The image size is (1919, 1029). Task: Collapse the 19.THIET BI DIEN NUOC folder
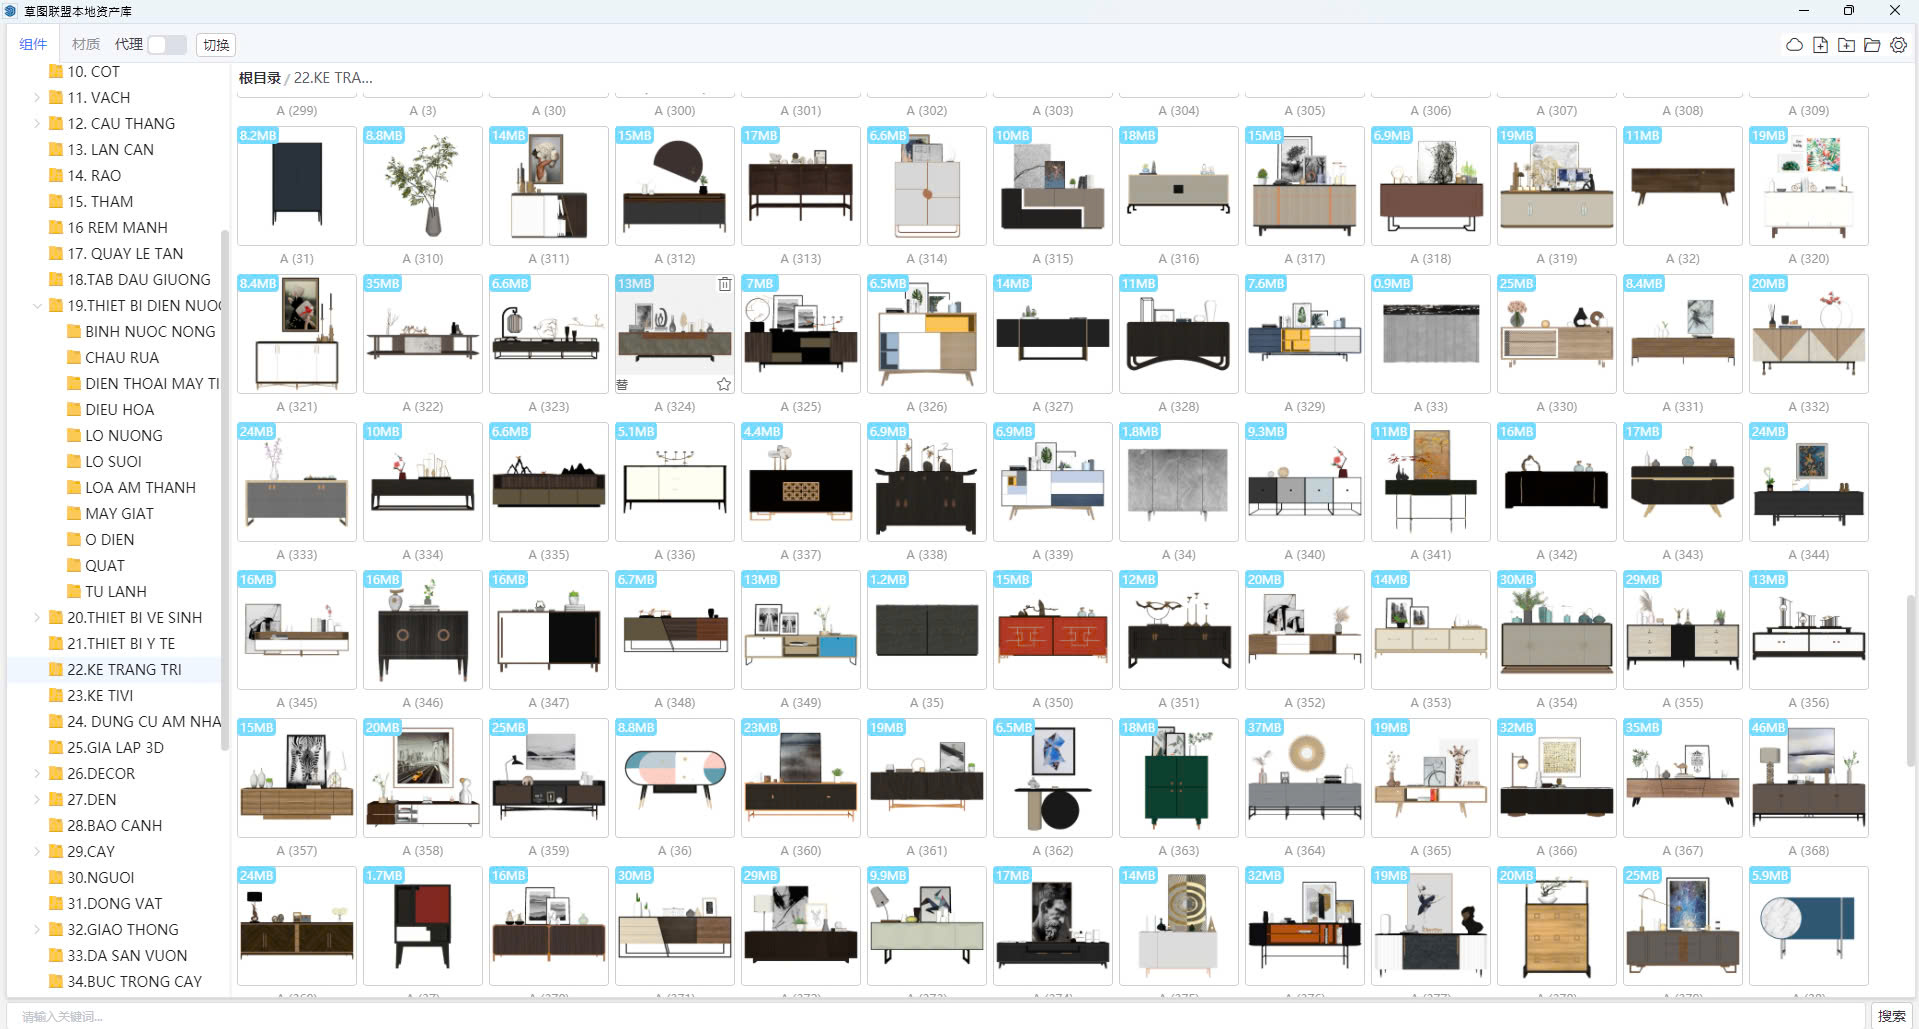[x=37, y=306]
